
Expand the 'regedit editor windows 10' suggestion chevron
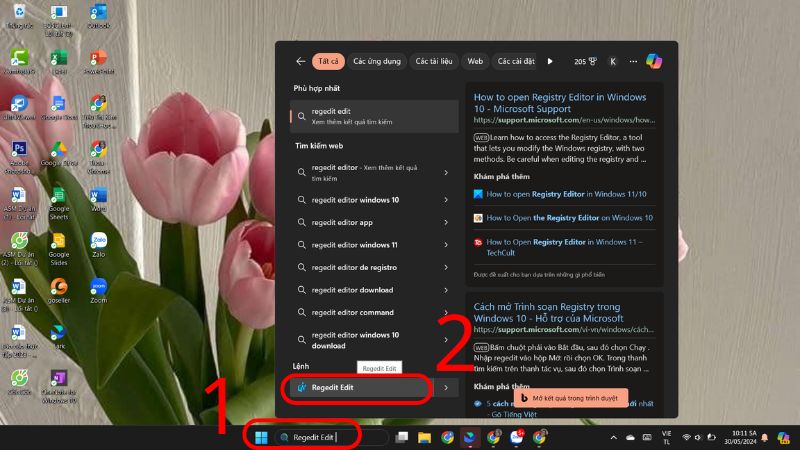tap(446, 200)
